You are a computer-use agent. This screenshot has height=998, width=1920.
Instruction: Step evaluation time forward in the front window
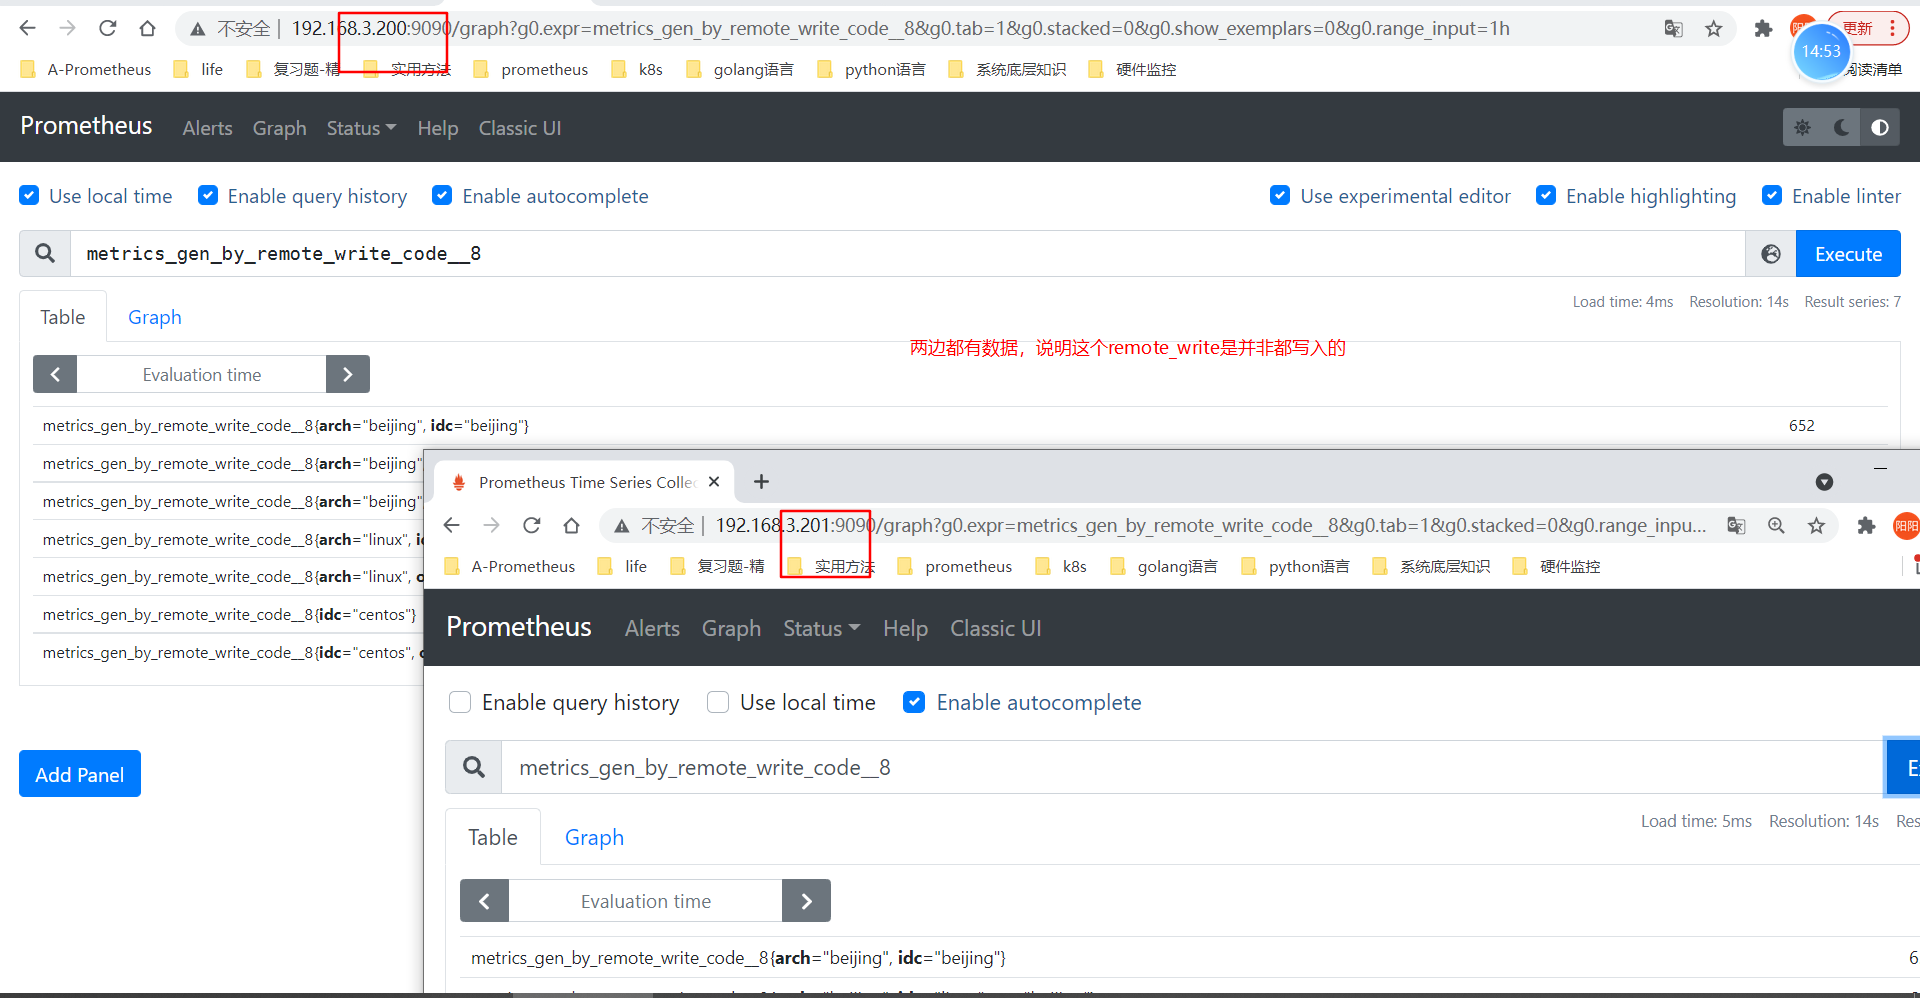[806, 901]
